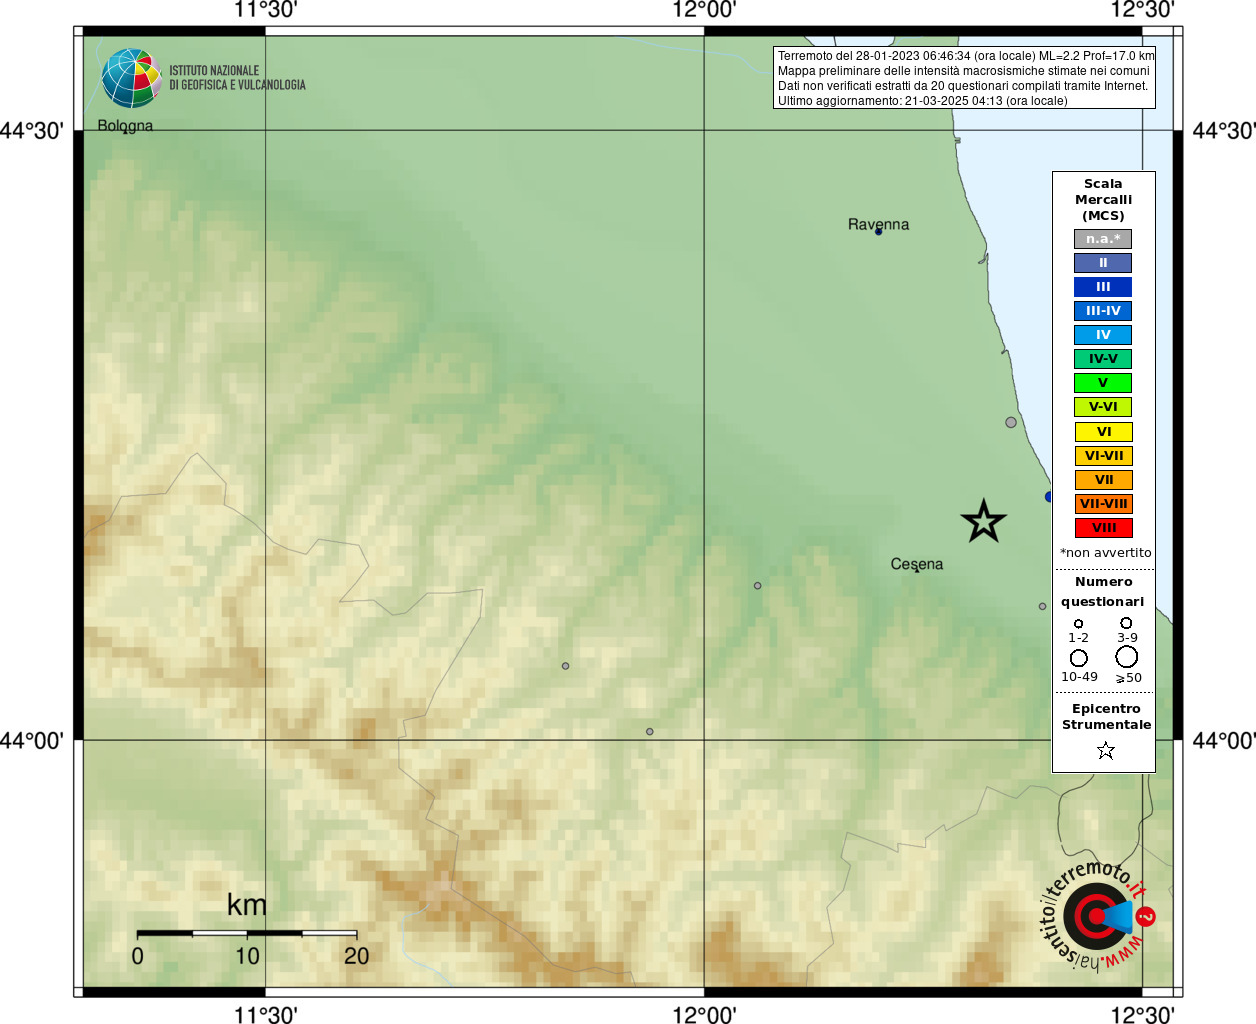Select the III-IV intensity swatch
The height and width of the screenshot is (1024, 1256).
1103,311
